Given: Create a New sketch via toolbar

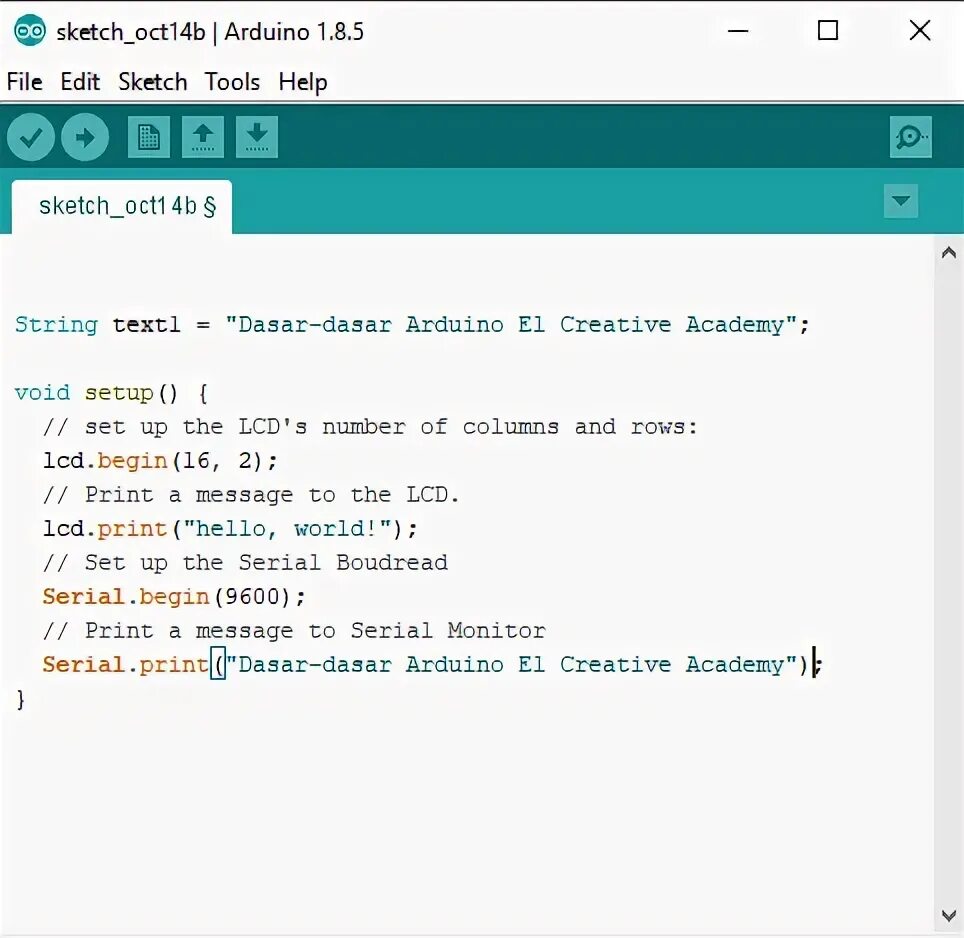Looking at the screenshot, I should pos(149,137).
